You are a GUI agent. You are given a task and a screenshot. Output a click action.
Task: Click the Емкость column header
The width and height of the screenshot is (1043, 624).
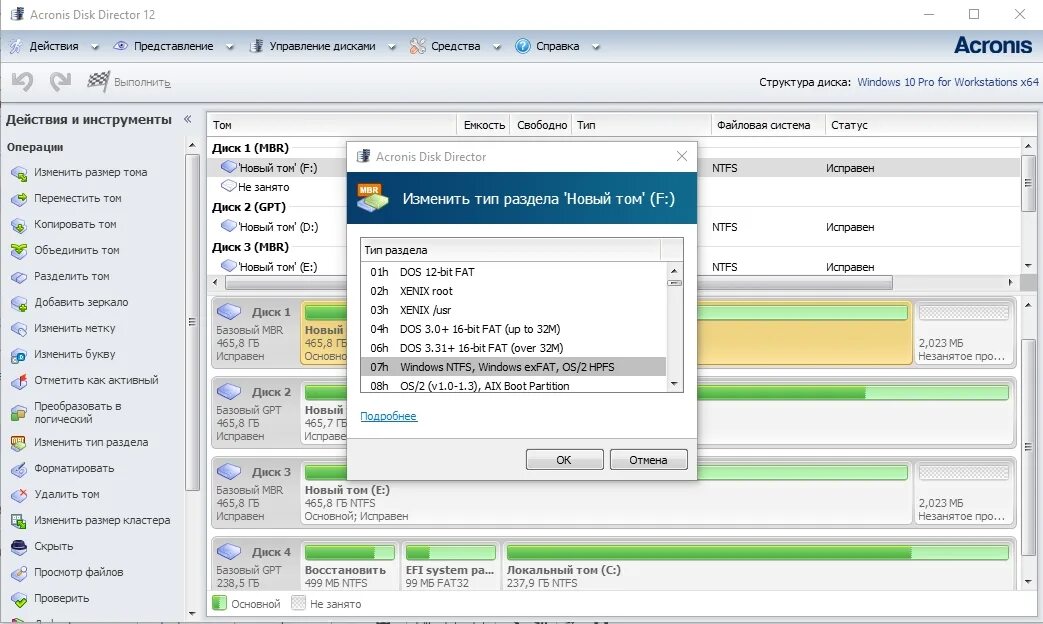pos(484,124)
